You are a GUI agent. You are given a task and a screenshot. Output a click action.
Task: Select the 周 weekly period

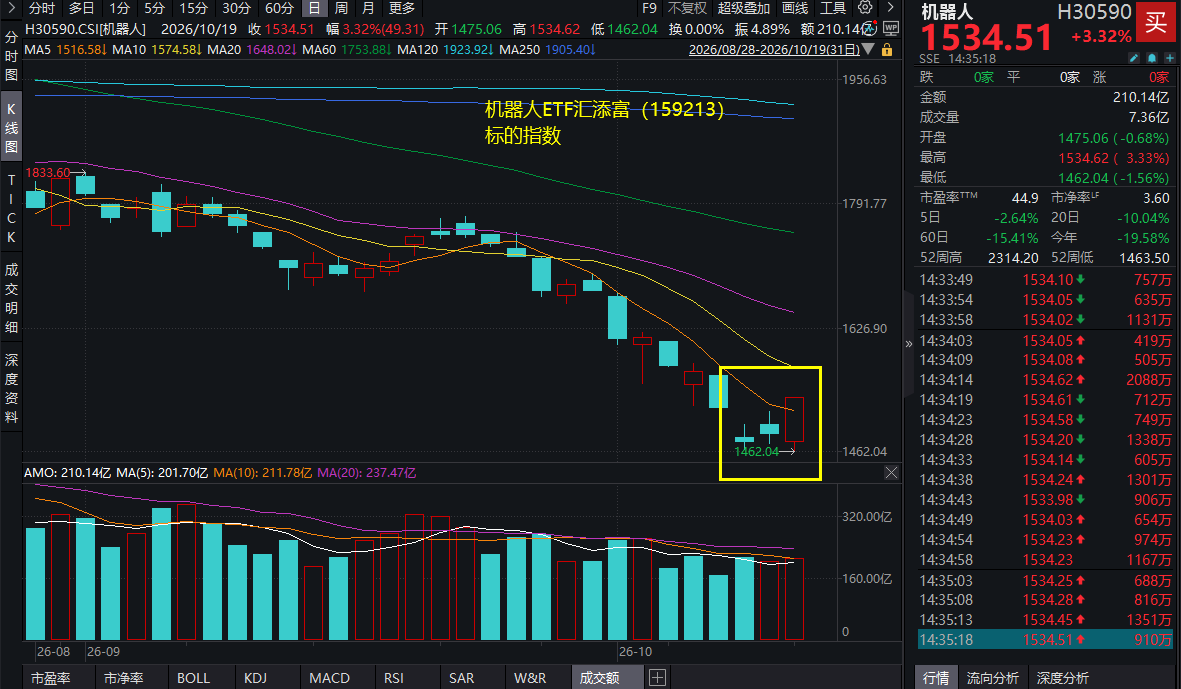pos(341,8)
